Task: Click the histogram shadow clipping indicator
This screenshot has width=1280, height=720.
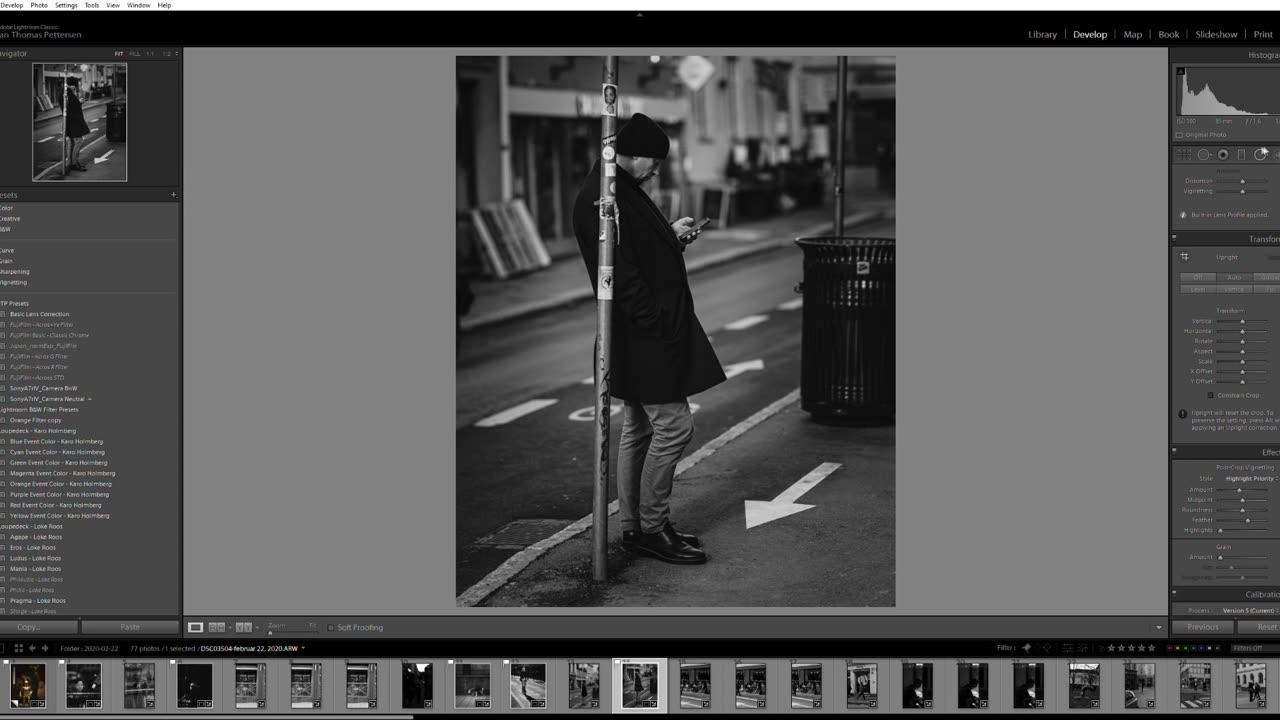Action: [x=1180, y=72]
